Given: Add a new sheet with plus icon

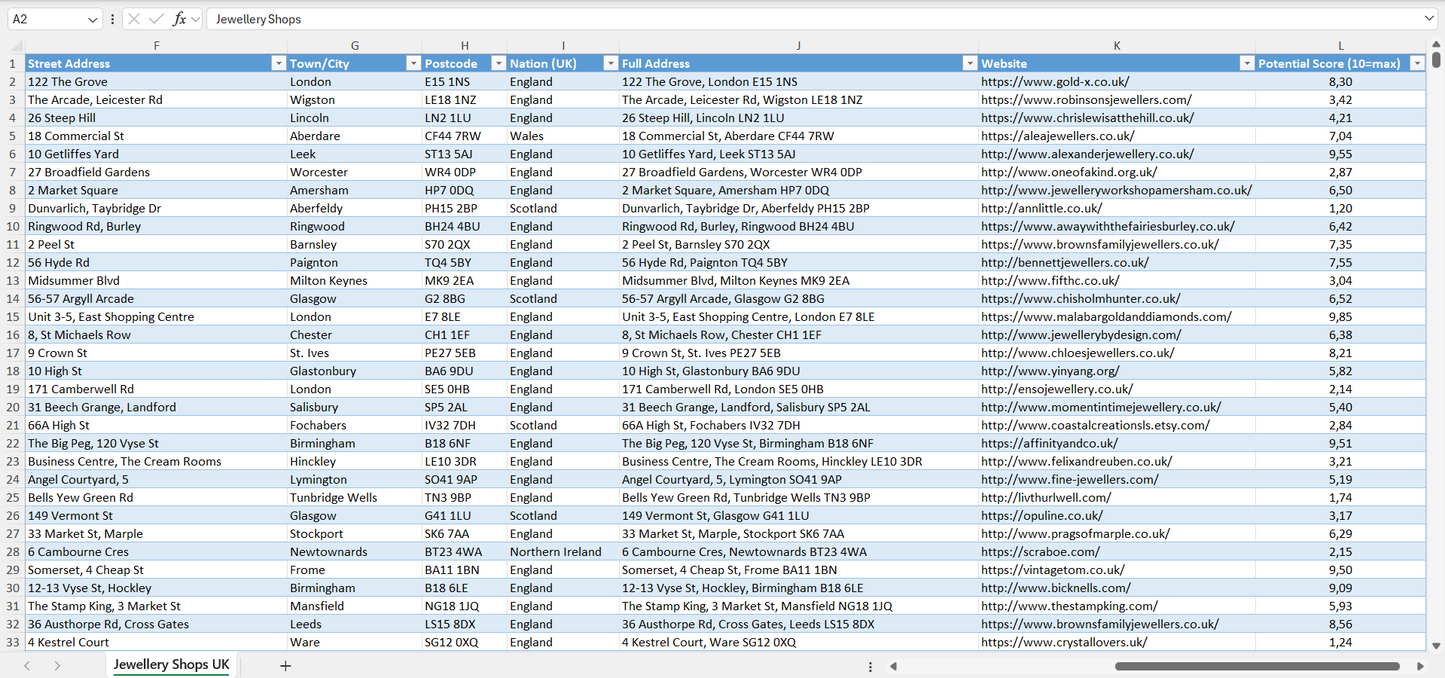Looking at the screenshot, I should [285, 666].
